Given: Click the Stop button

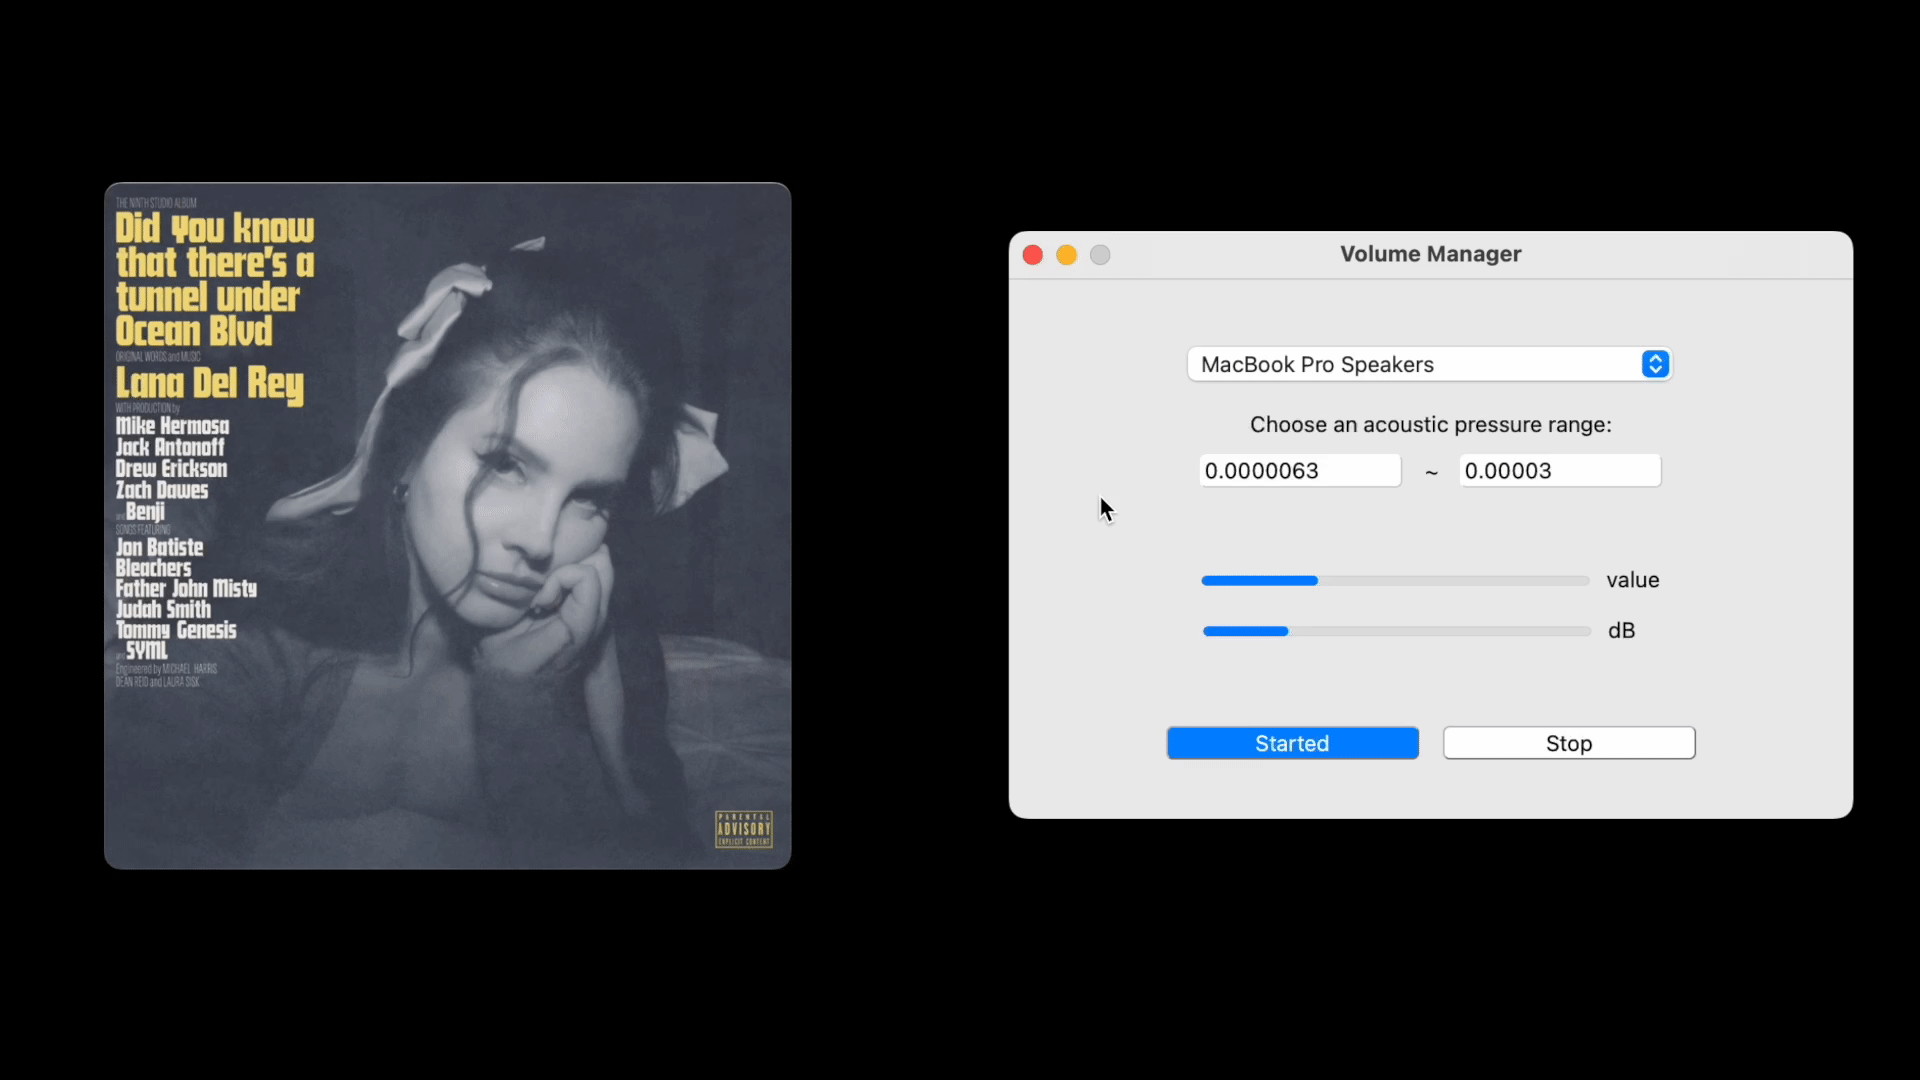Looking at the screenshot, I should [1569, 742].
